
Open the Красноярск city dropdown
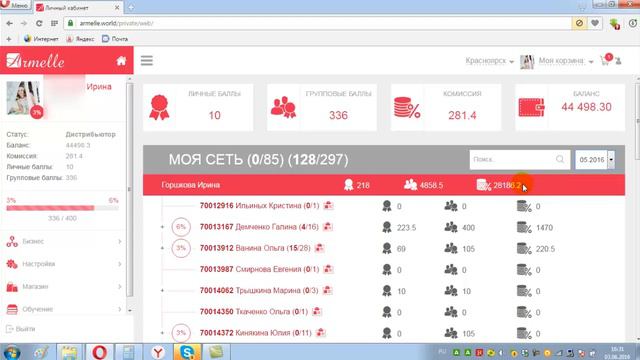click(x=489, y=61)
